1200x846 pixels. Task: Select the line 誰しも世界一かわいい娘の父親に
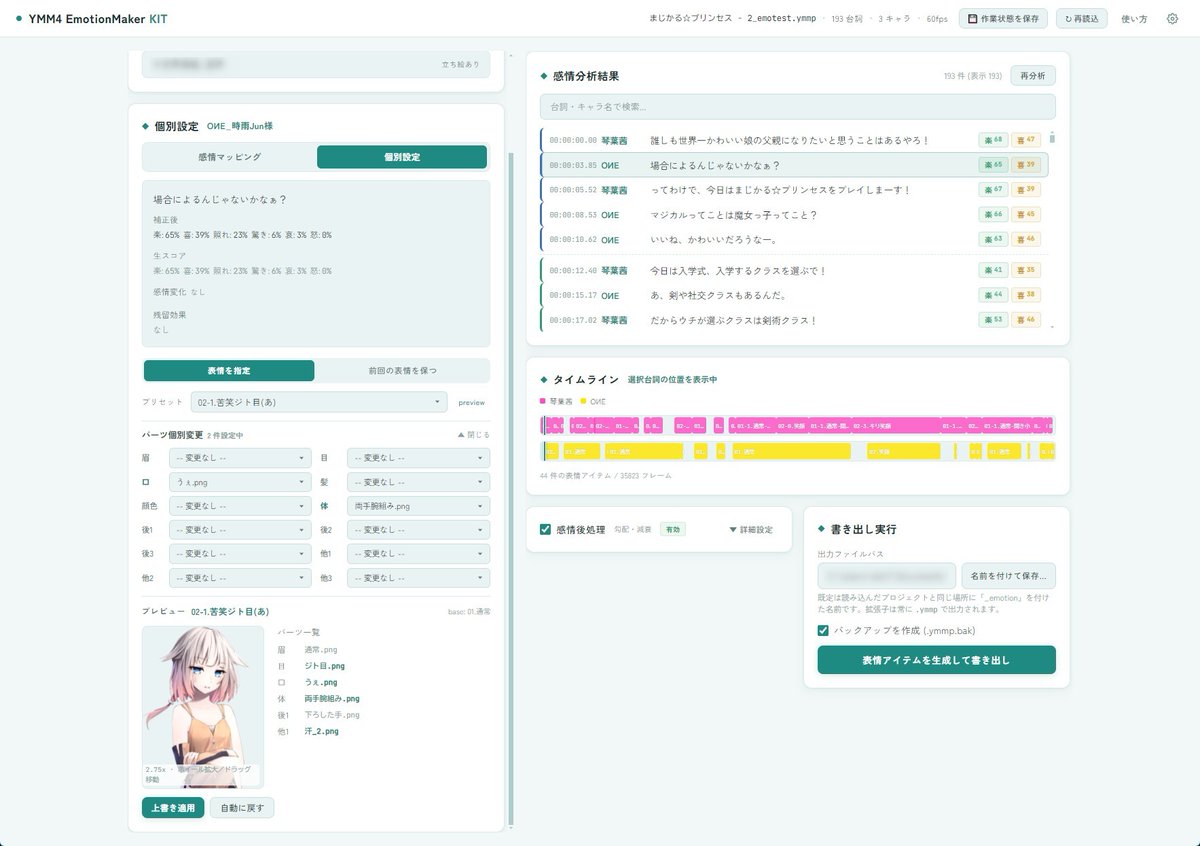pyautogui.click(x=794, y=140)
